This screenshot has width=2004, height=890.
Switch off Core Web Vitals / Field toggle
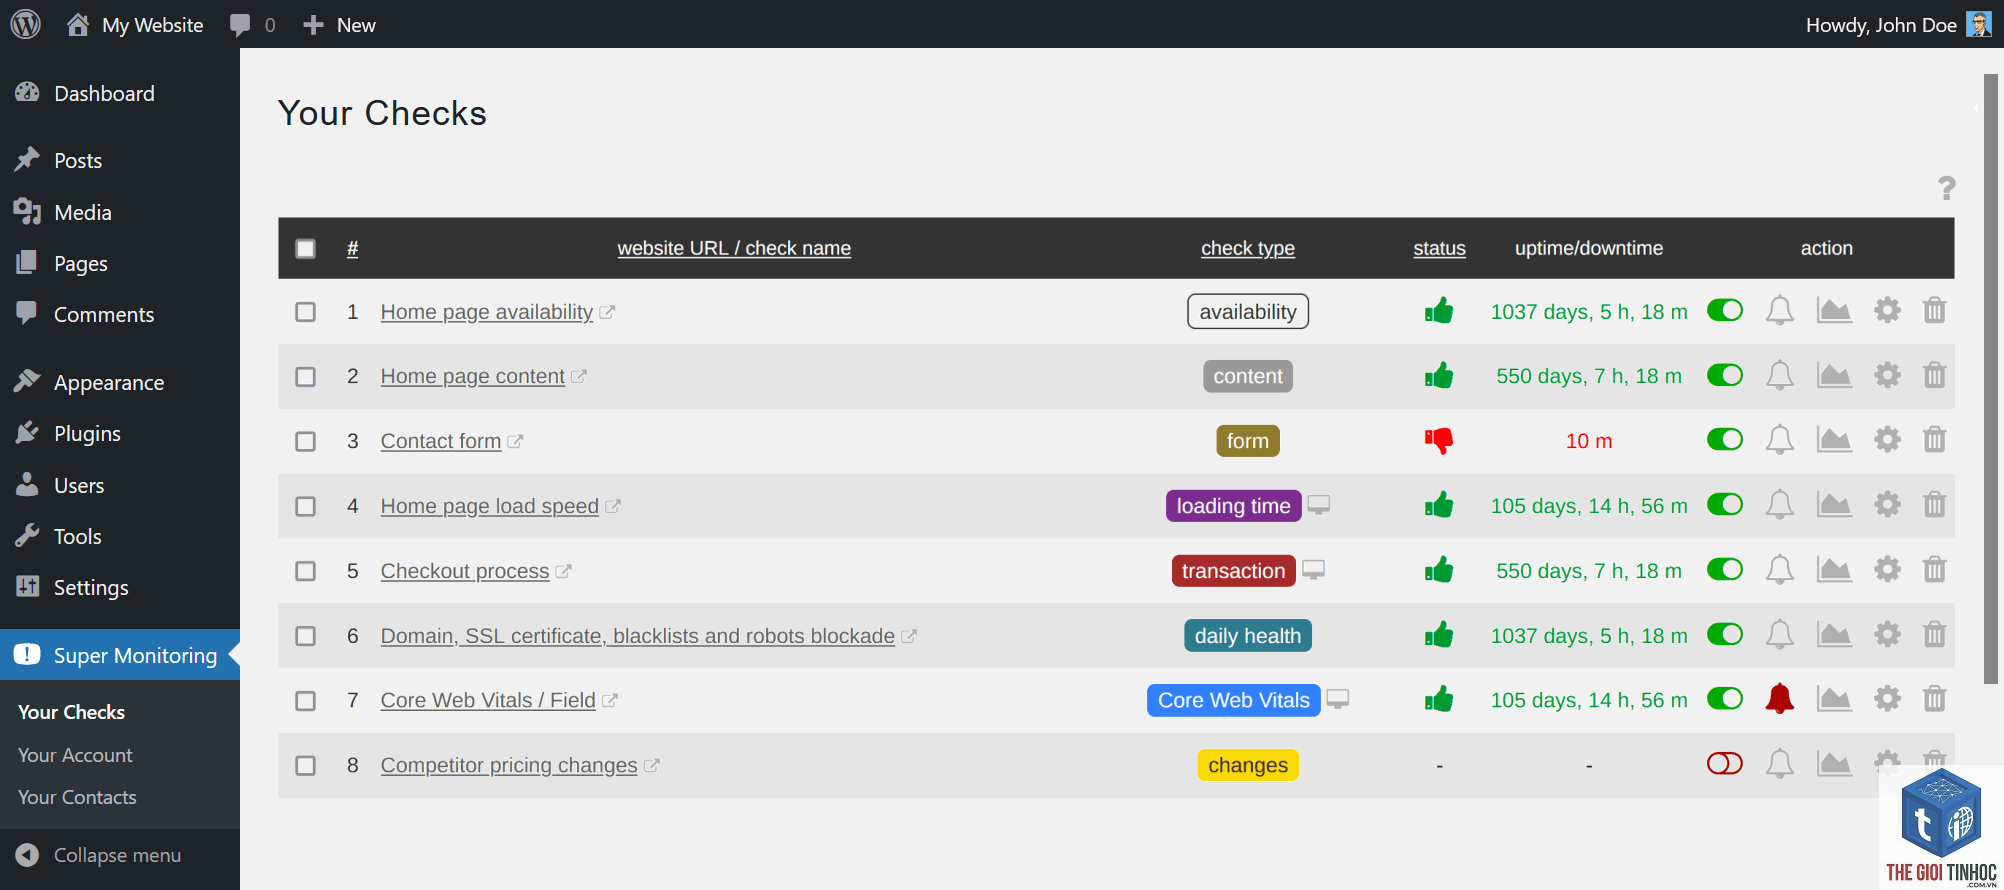(x=1724, y=698)
